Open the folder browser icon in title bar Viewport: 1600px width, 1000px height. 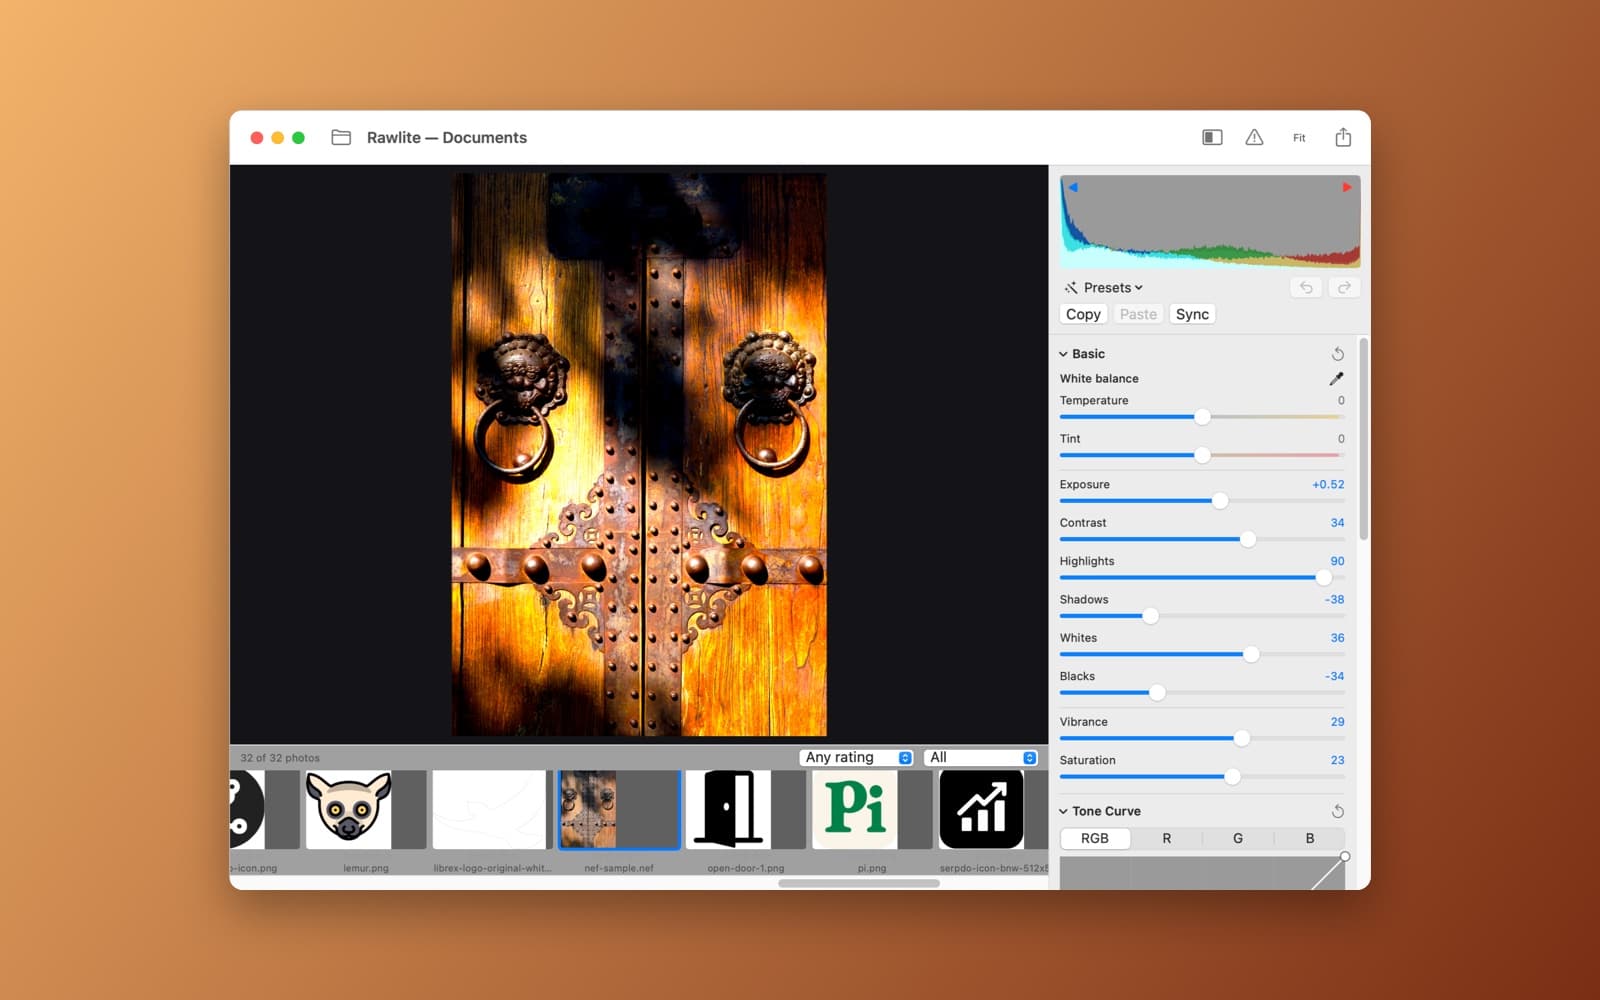pyautogui.click(x=341, y=137)
